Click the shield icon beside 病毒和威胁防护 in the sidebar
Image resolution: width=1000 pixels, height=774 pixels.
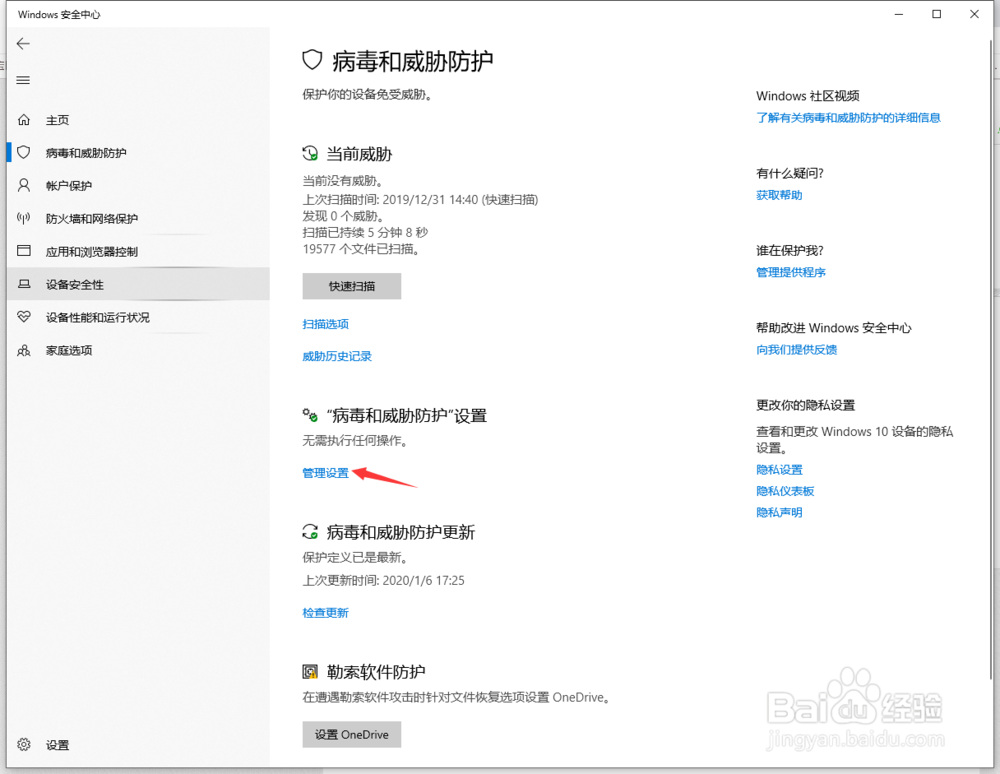24,152
